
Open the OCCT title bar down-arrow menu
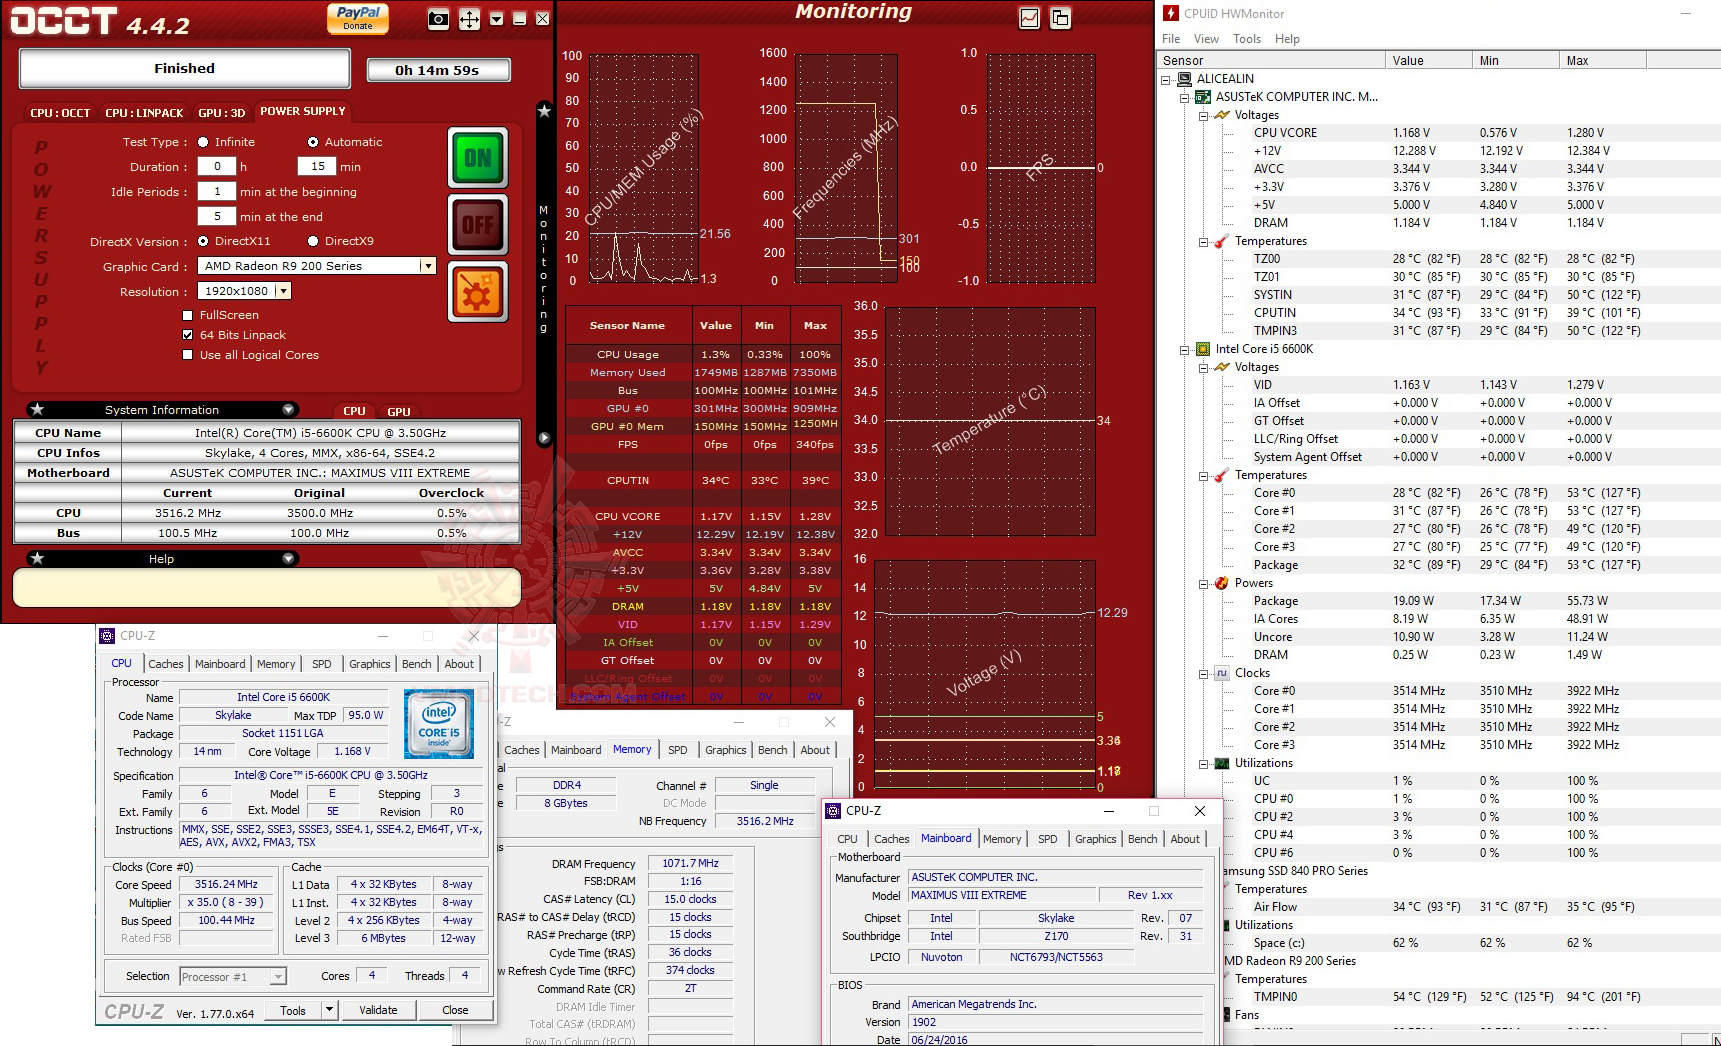click(496, 19)
